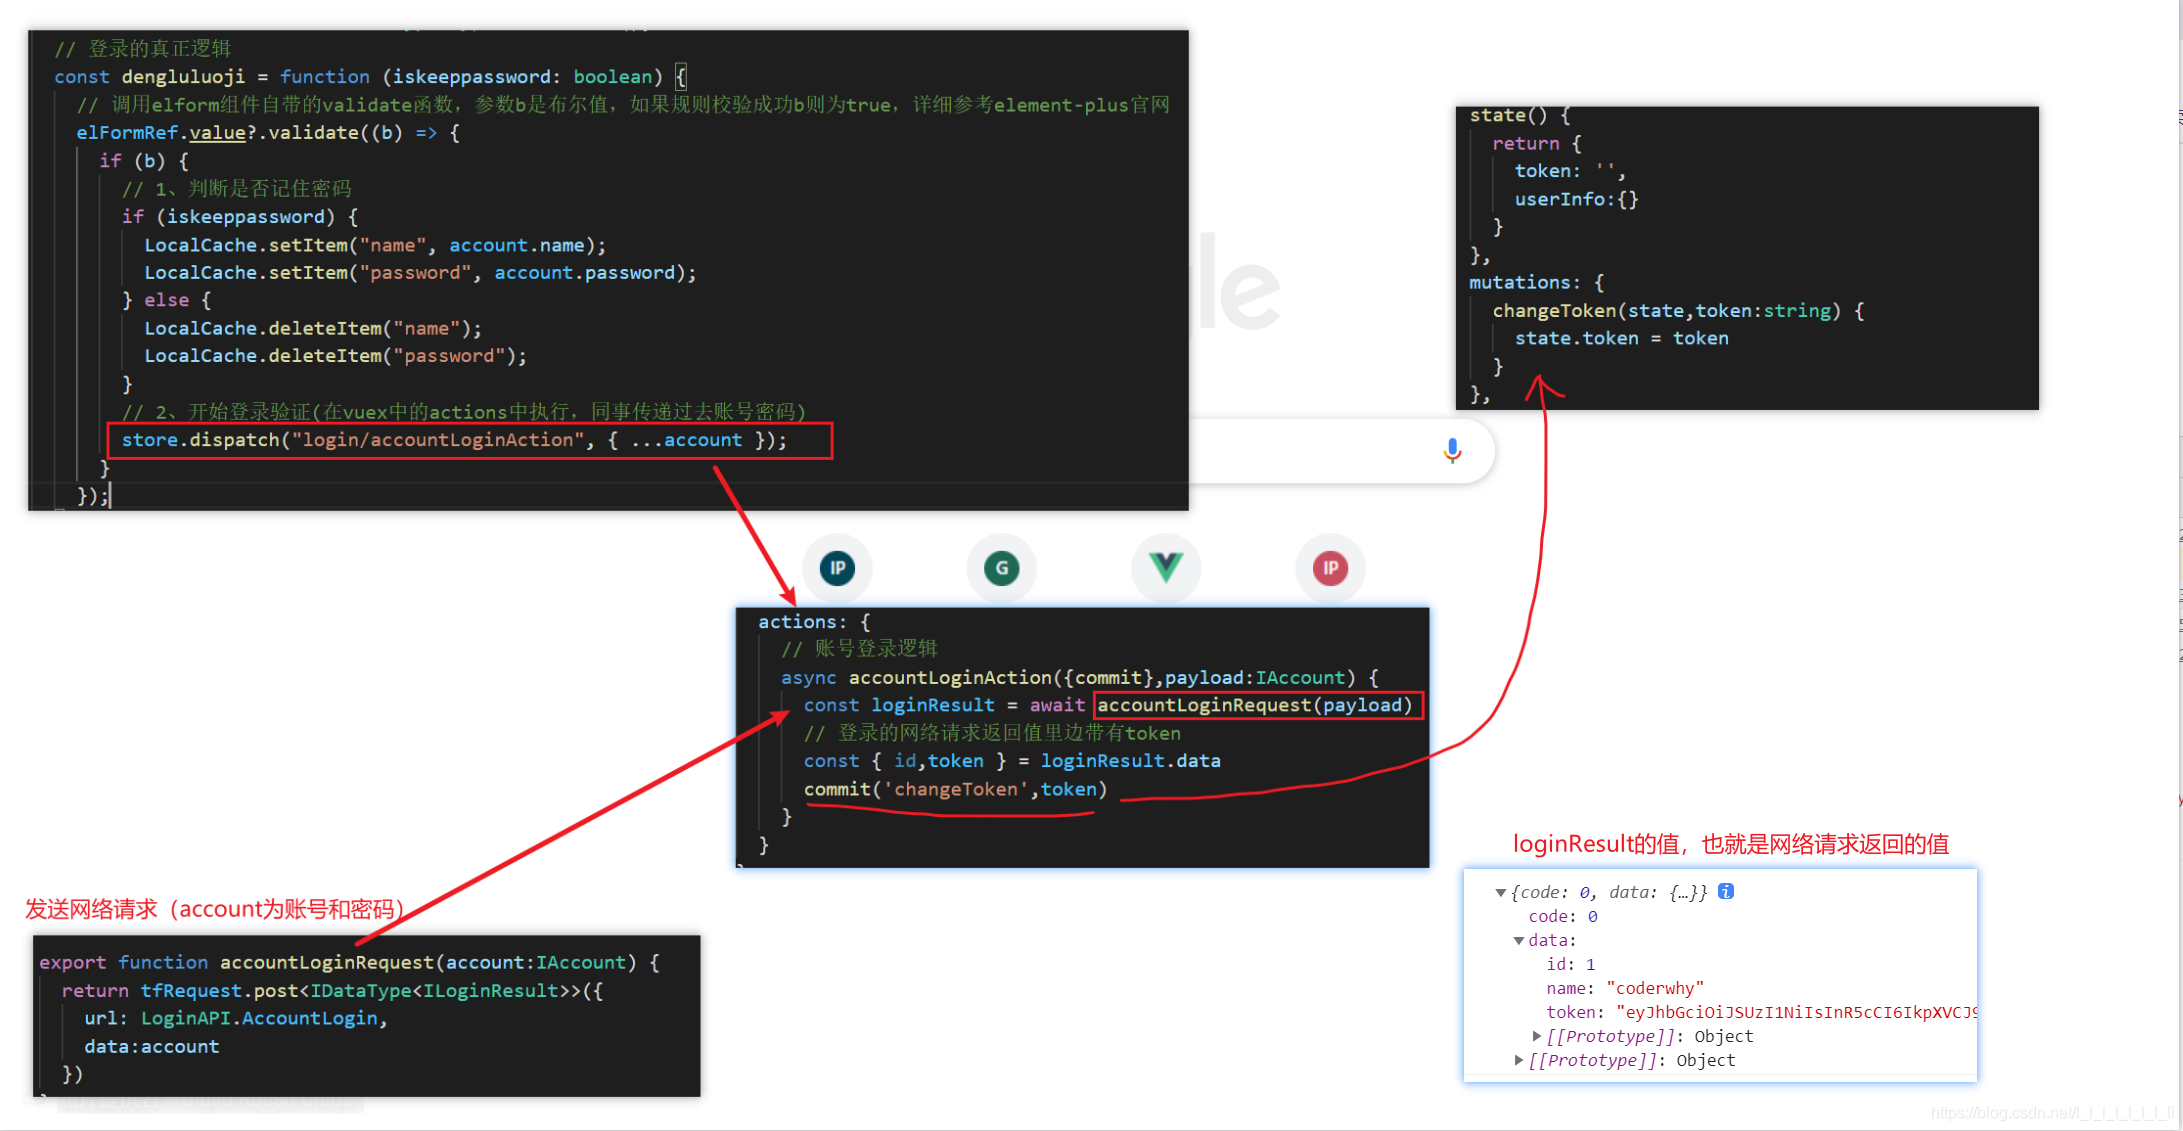
Task: Open the green G shortcut icon
Action: 1001,568
